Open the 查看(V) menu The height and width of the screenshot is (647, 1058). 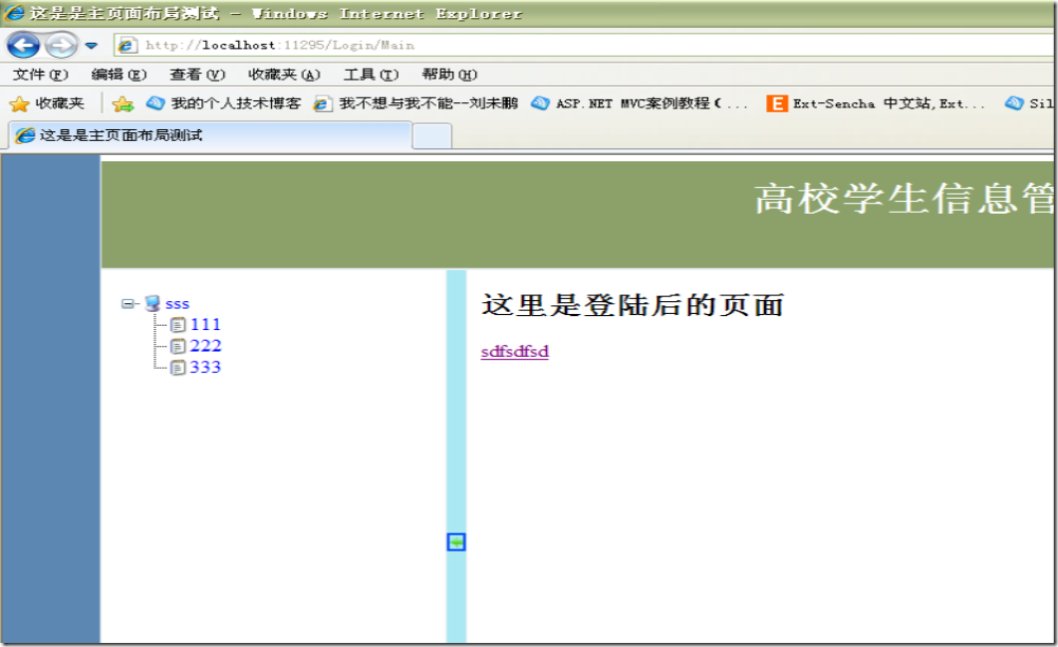click(x=197, y=74)
